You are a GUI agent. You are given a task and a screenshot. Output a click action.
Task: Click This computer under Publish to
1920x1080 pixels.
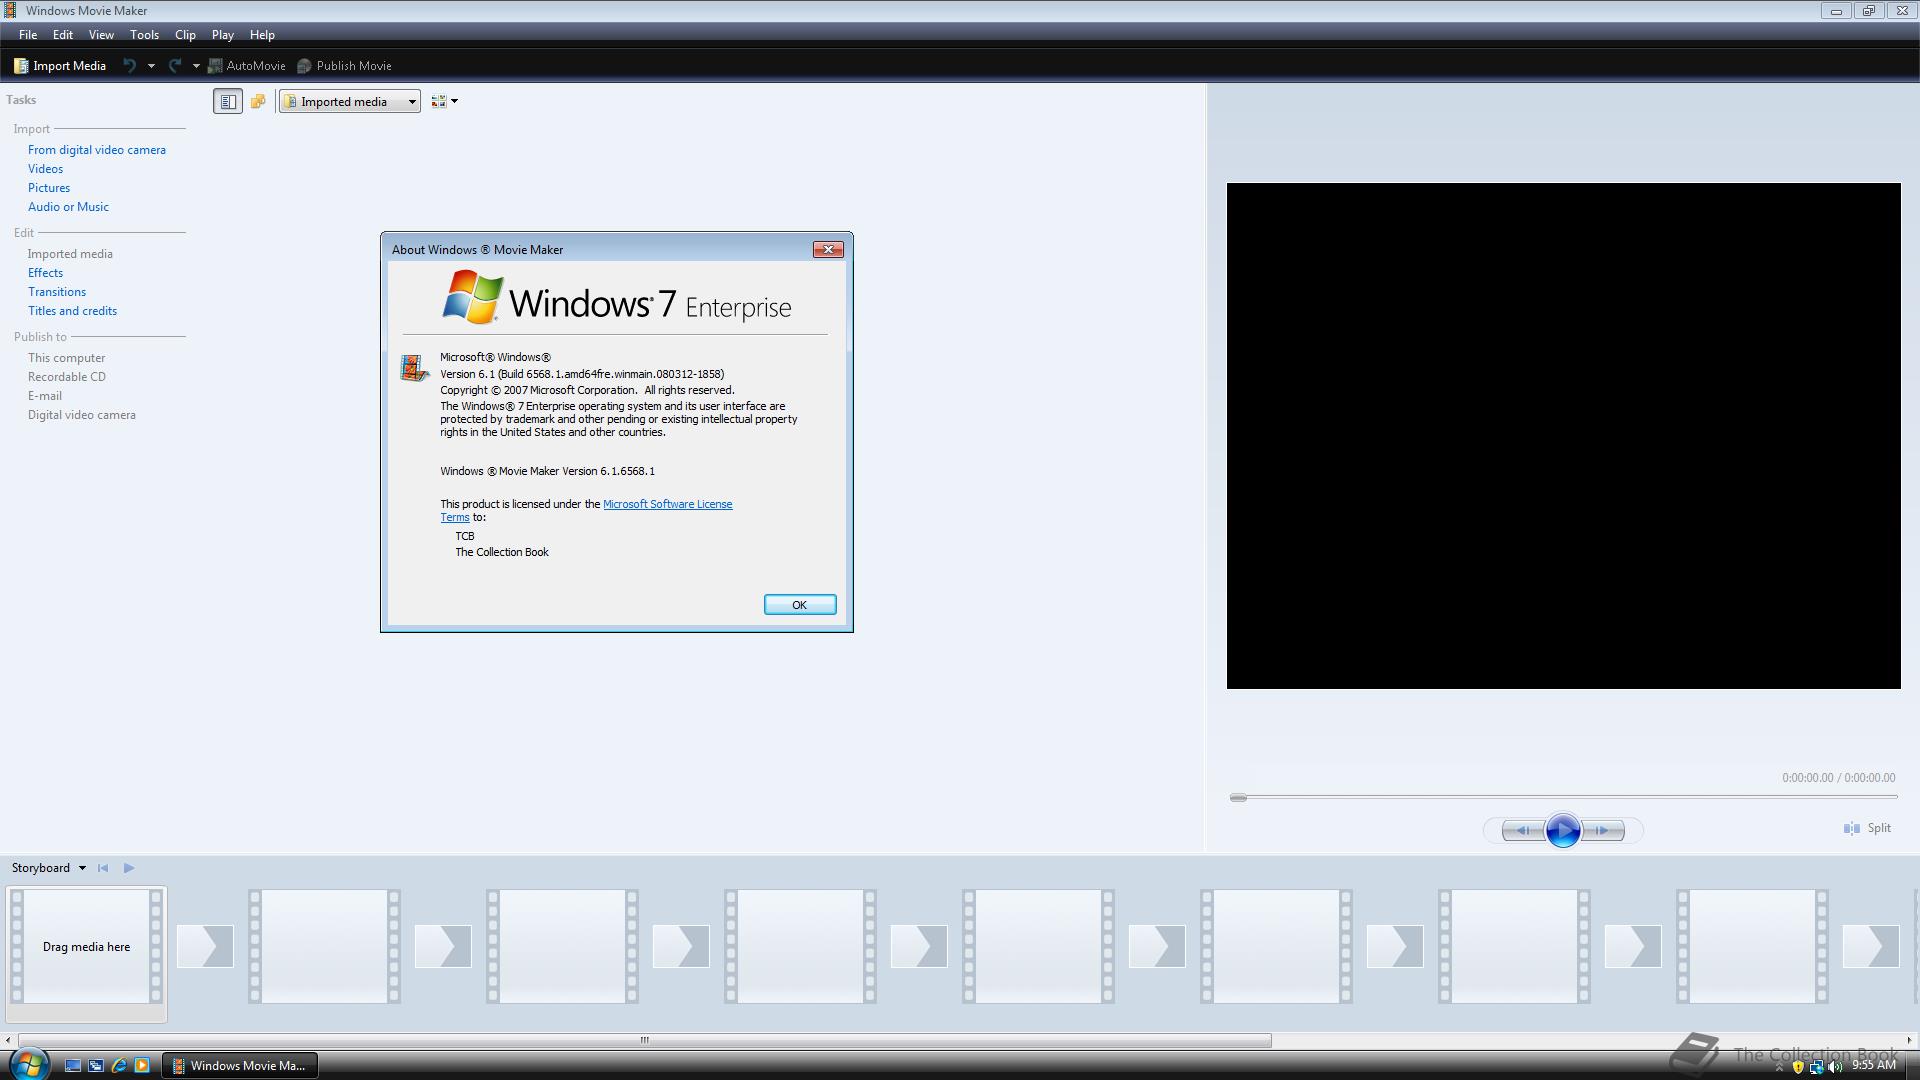point(66,358)
